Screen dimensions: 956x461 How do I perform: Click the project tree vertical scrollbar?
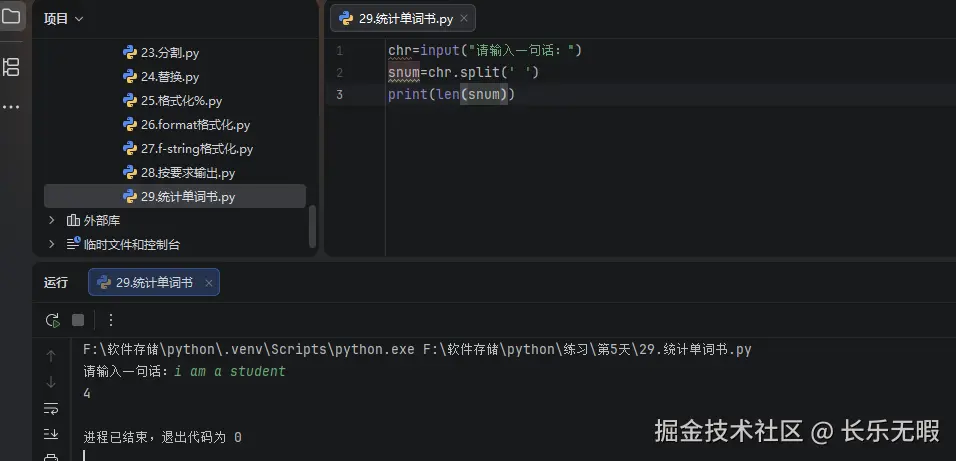click(313, 226)
